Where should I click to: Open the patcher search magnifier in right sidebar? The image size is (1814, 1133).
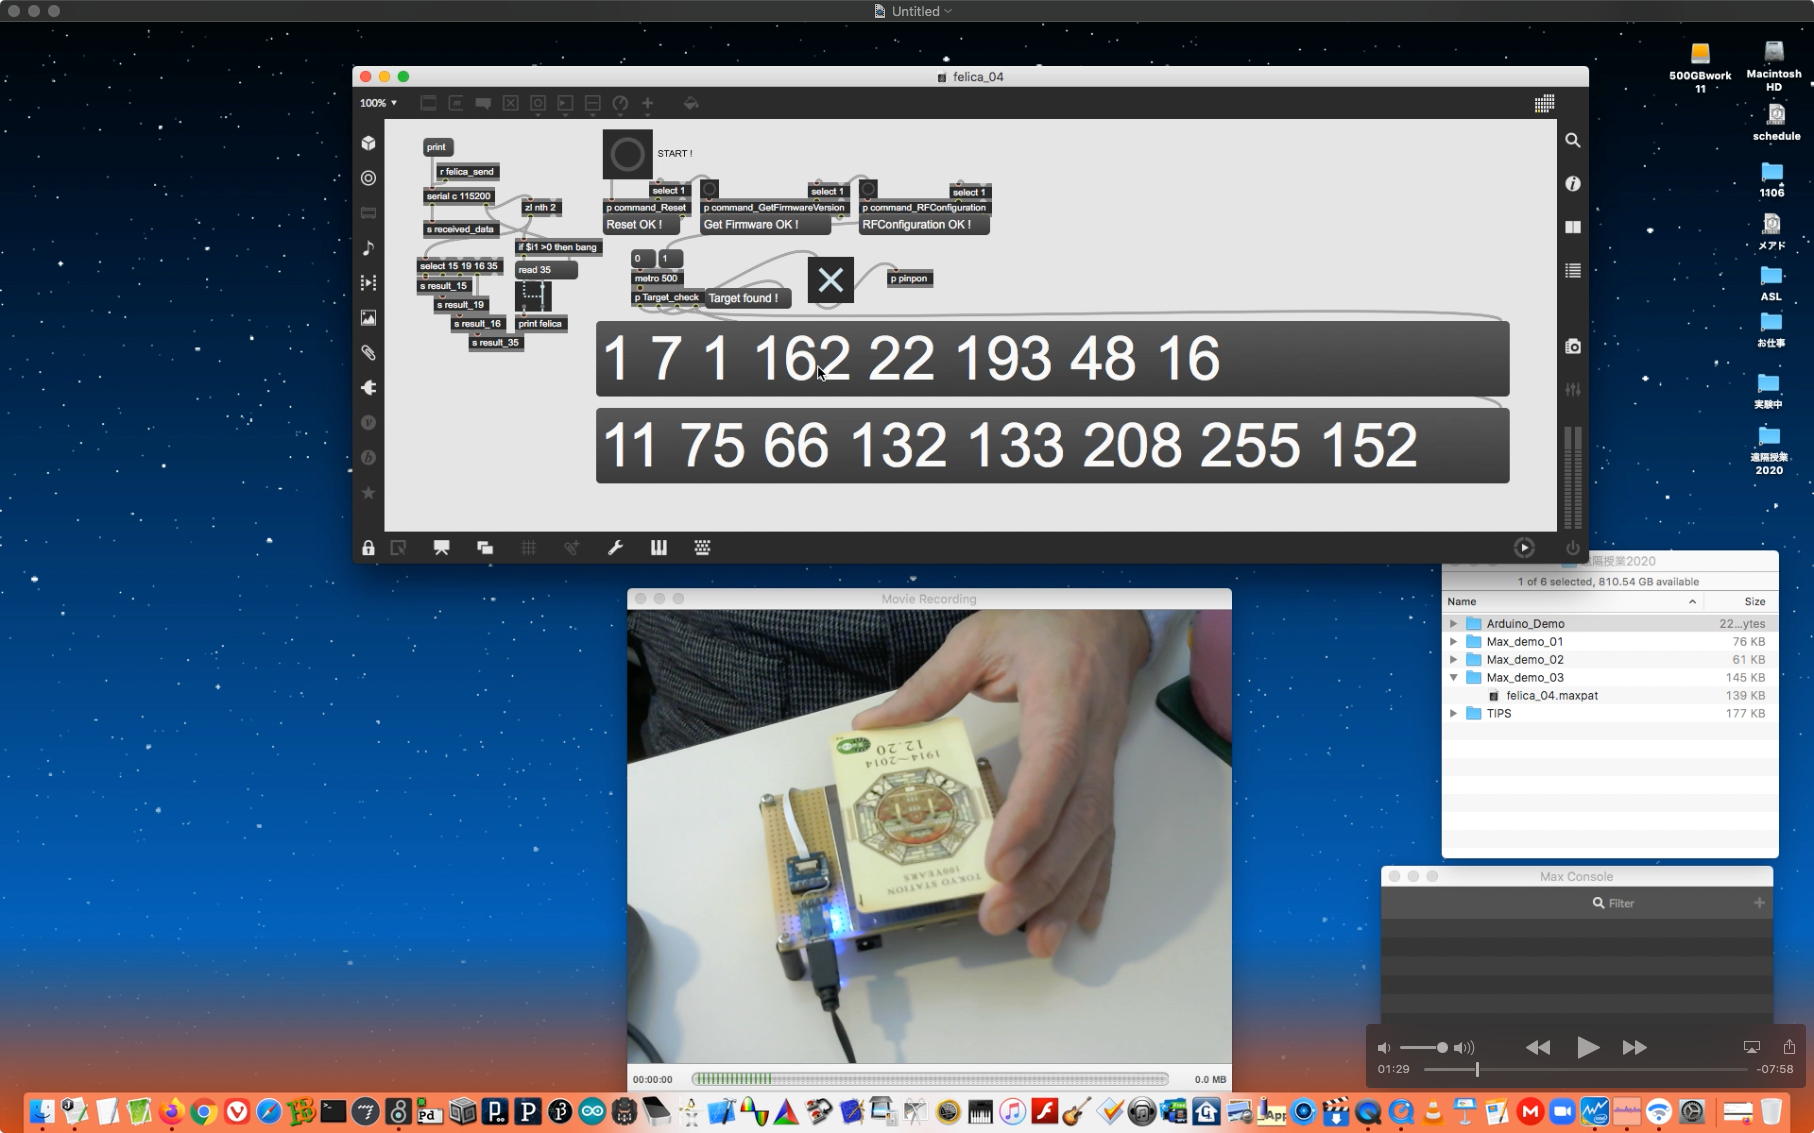[1573, 141]
